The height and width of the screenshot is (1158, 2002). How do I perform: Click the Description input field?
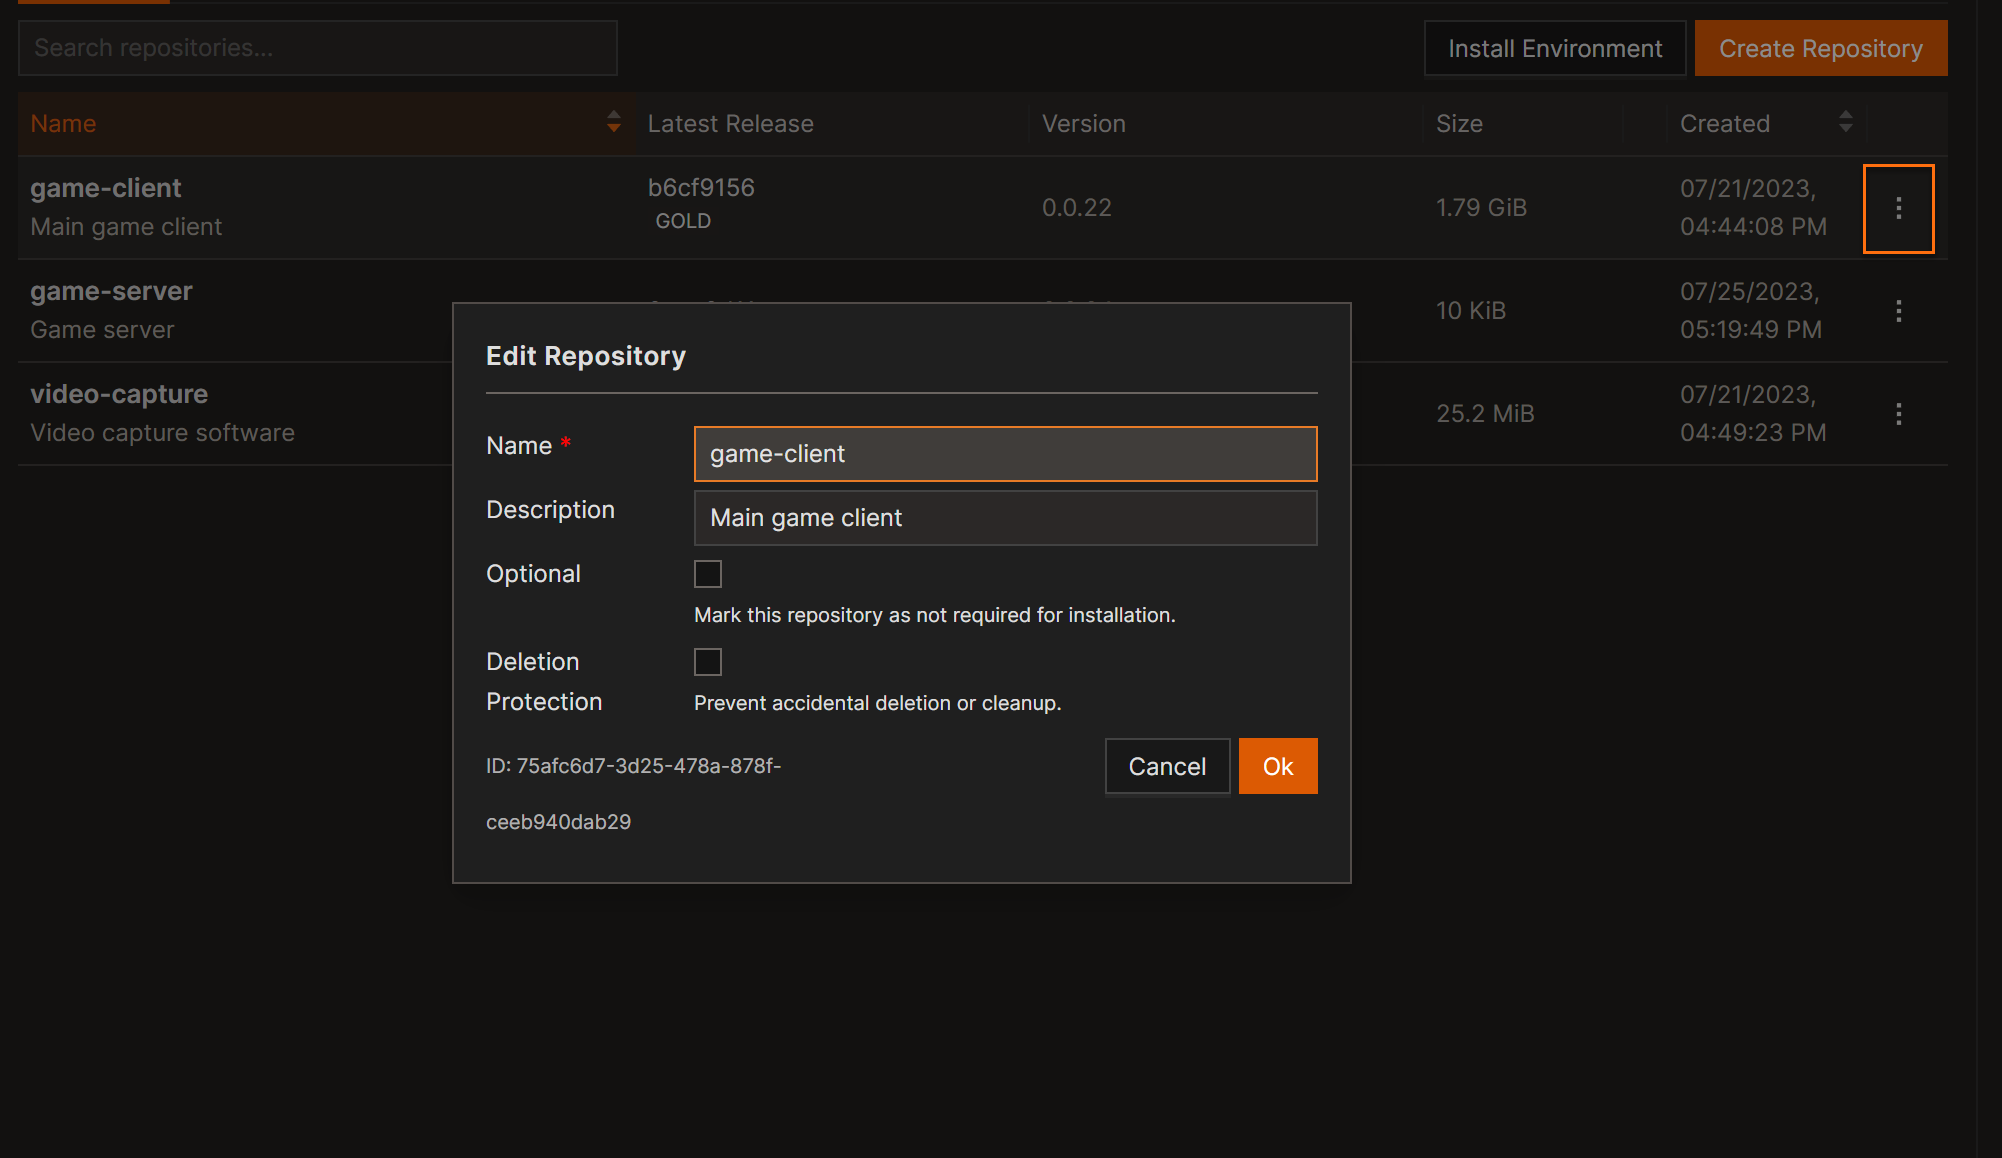(1005, 518)
